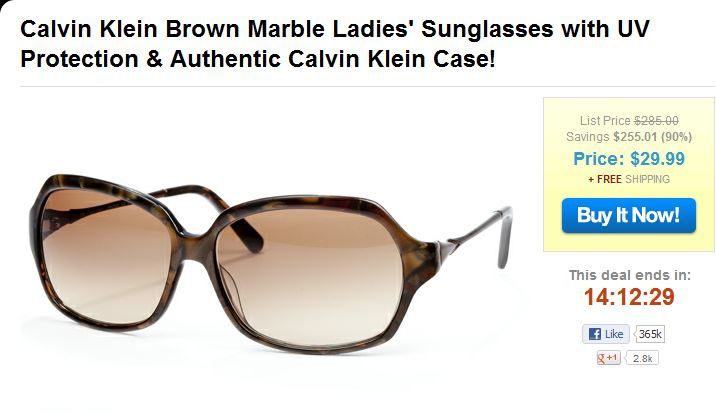Click the 'This deal ends in:' label
This screenshot has height=414, width=716.
[x=630, y=275]
